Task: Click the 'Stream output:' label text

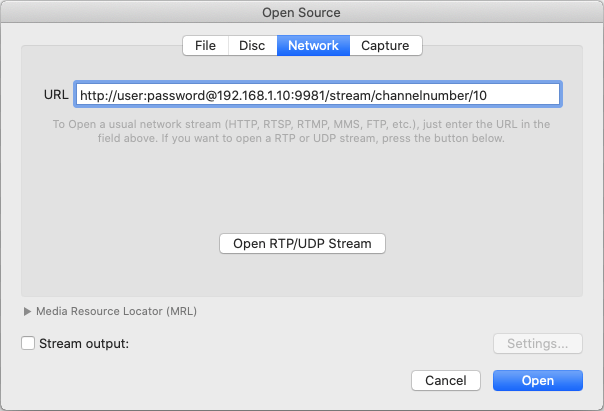Action: [x=84, y=344]
